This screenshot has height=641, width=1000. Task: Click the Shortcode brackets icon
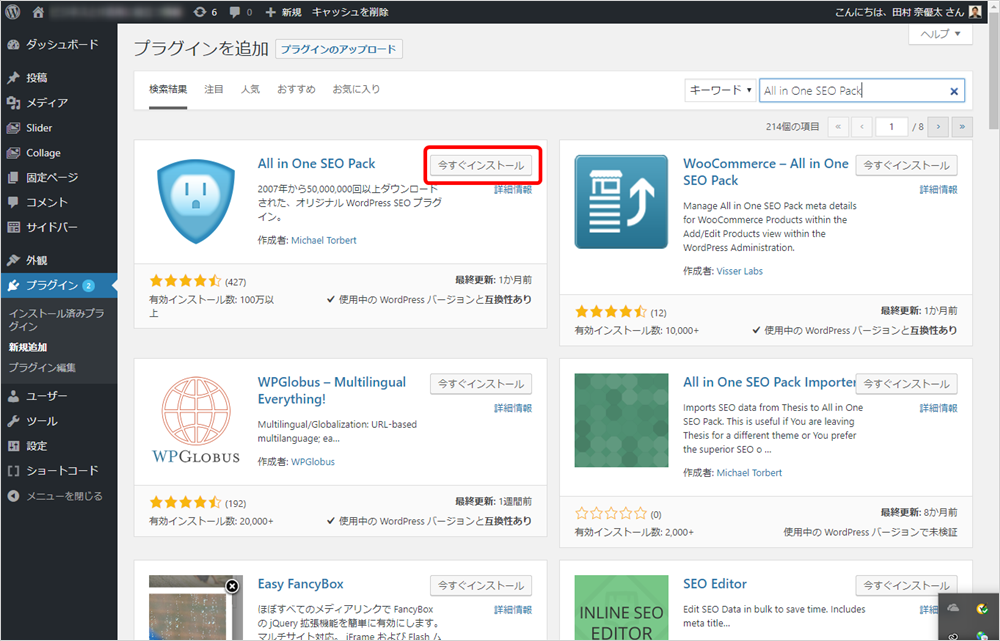[13, 471]
